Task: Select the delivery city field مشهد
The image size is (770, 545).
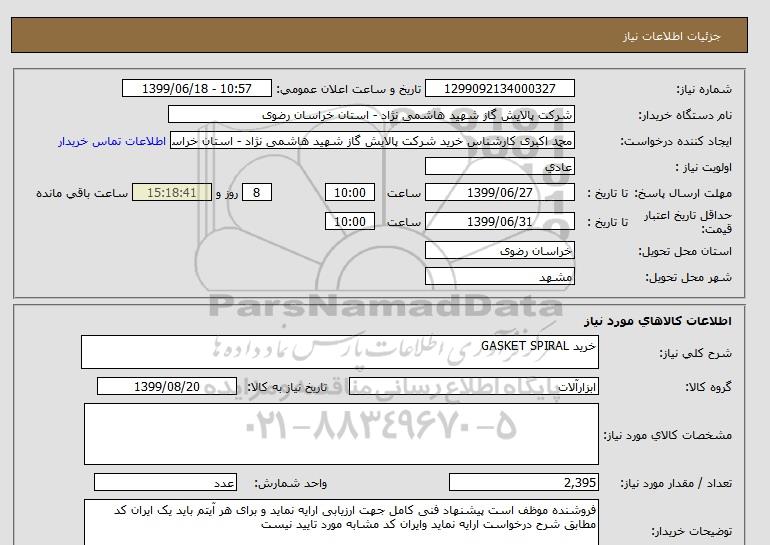Action: (x=499, y=276)
